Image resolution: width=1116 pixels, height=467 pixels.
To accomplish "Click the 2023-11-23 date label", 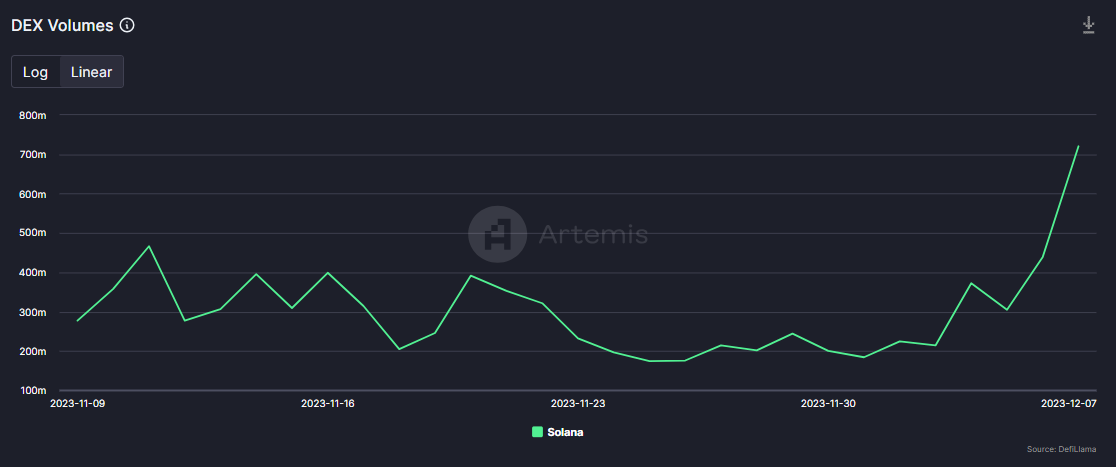I will click(578, 404).
